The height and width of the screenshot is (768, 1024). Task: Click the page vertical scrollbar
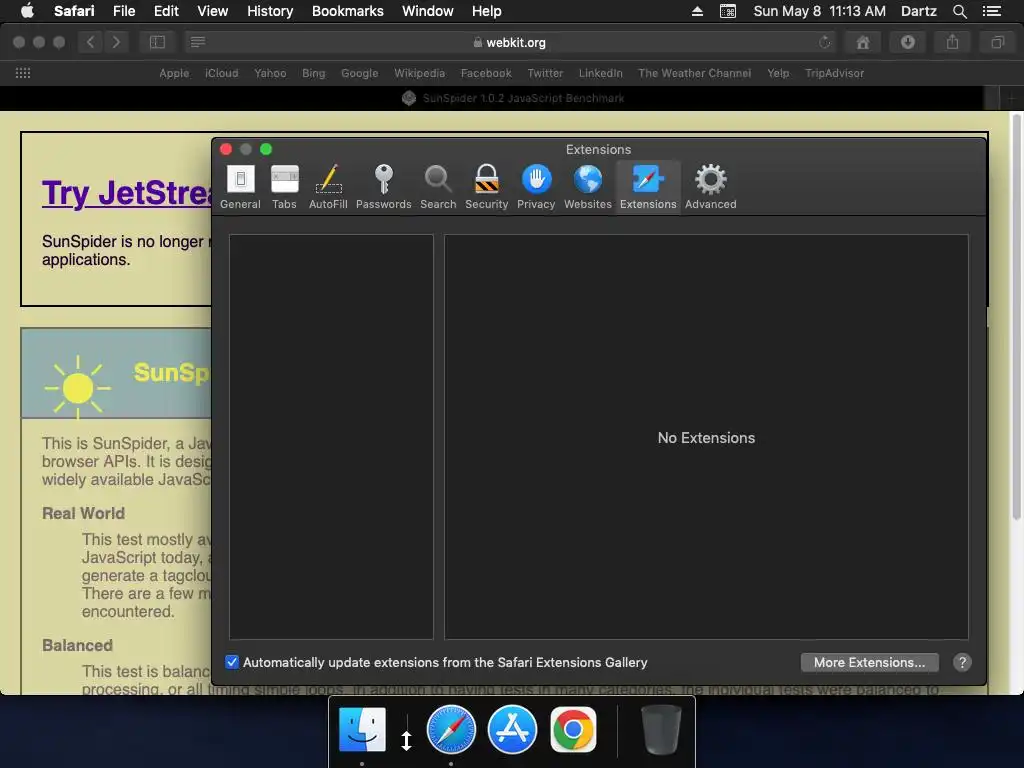click(x=1016, y=317)
